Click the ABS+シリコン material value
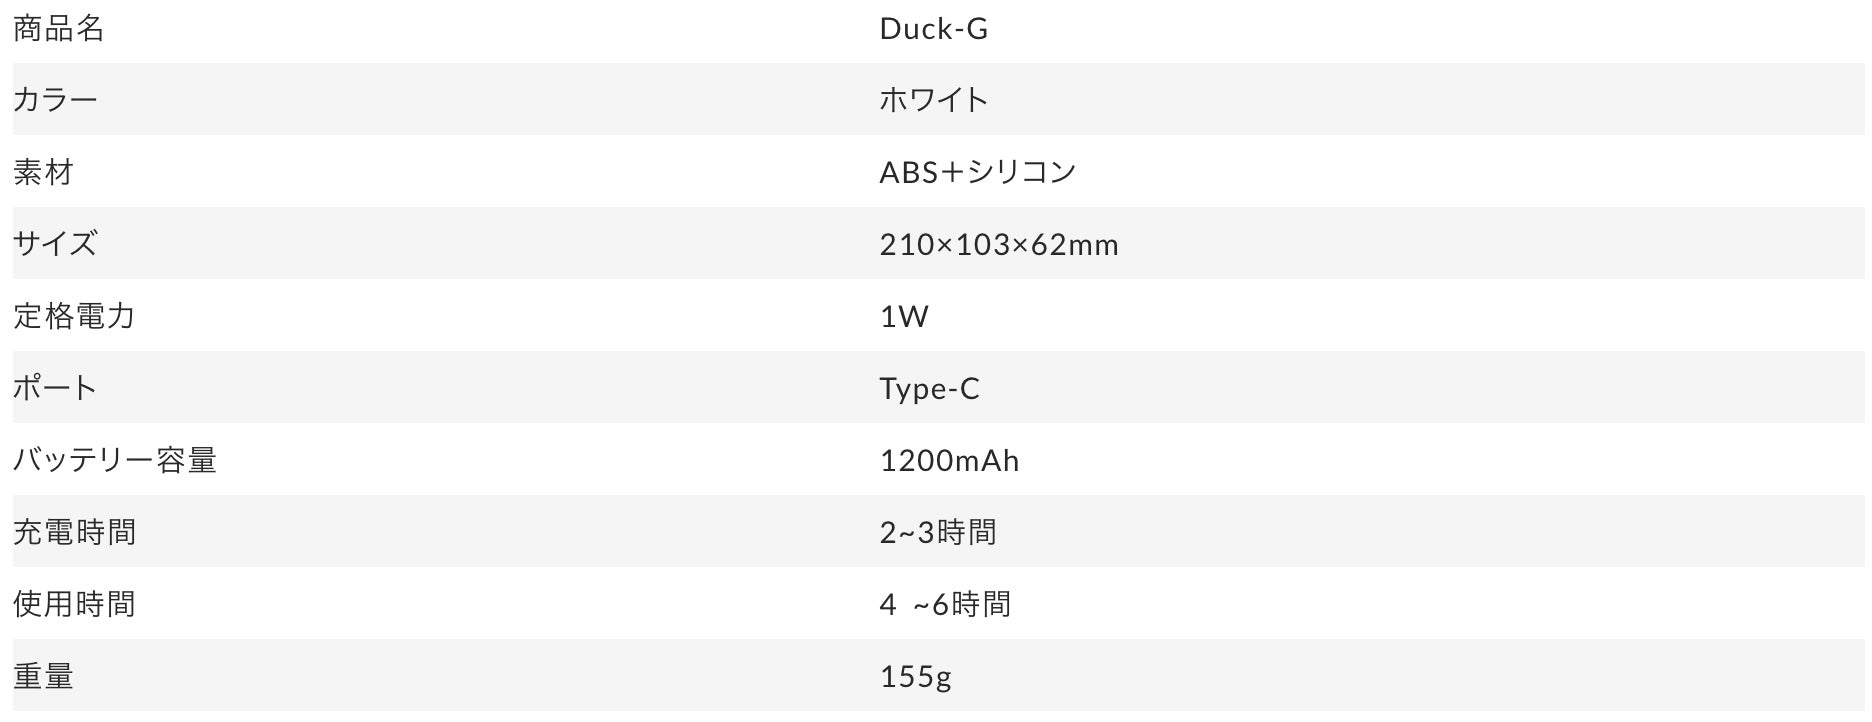Viewport: 1872px width, 722px height. point(977,172)
